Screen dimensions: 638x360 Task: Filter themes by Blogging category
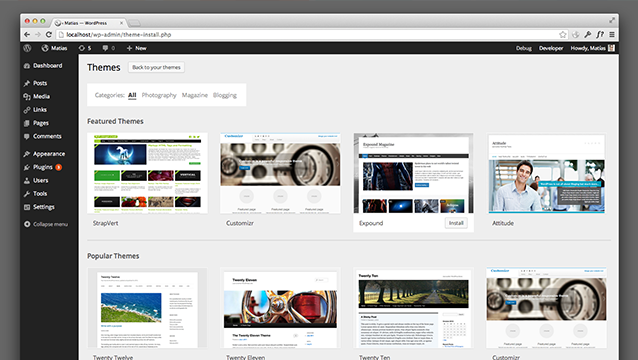tap(225, 95)
